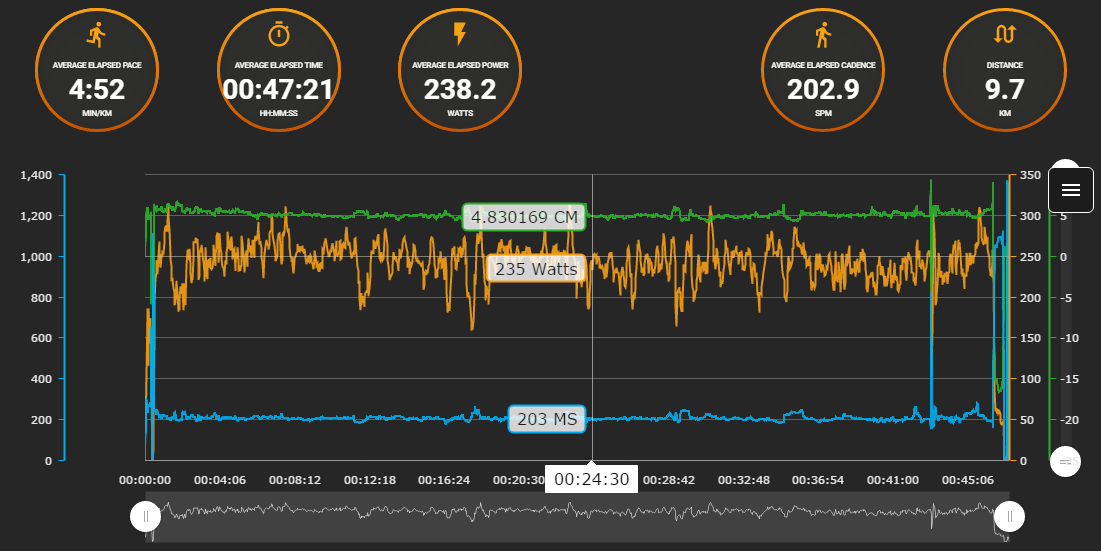Click the left handle of time range slider
The height and width of the screenshot is (551, 1101).
click(x=146, y=516)
